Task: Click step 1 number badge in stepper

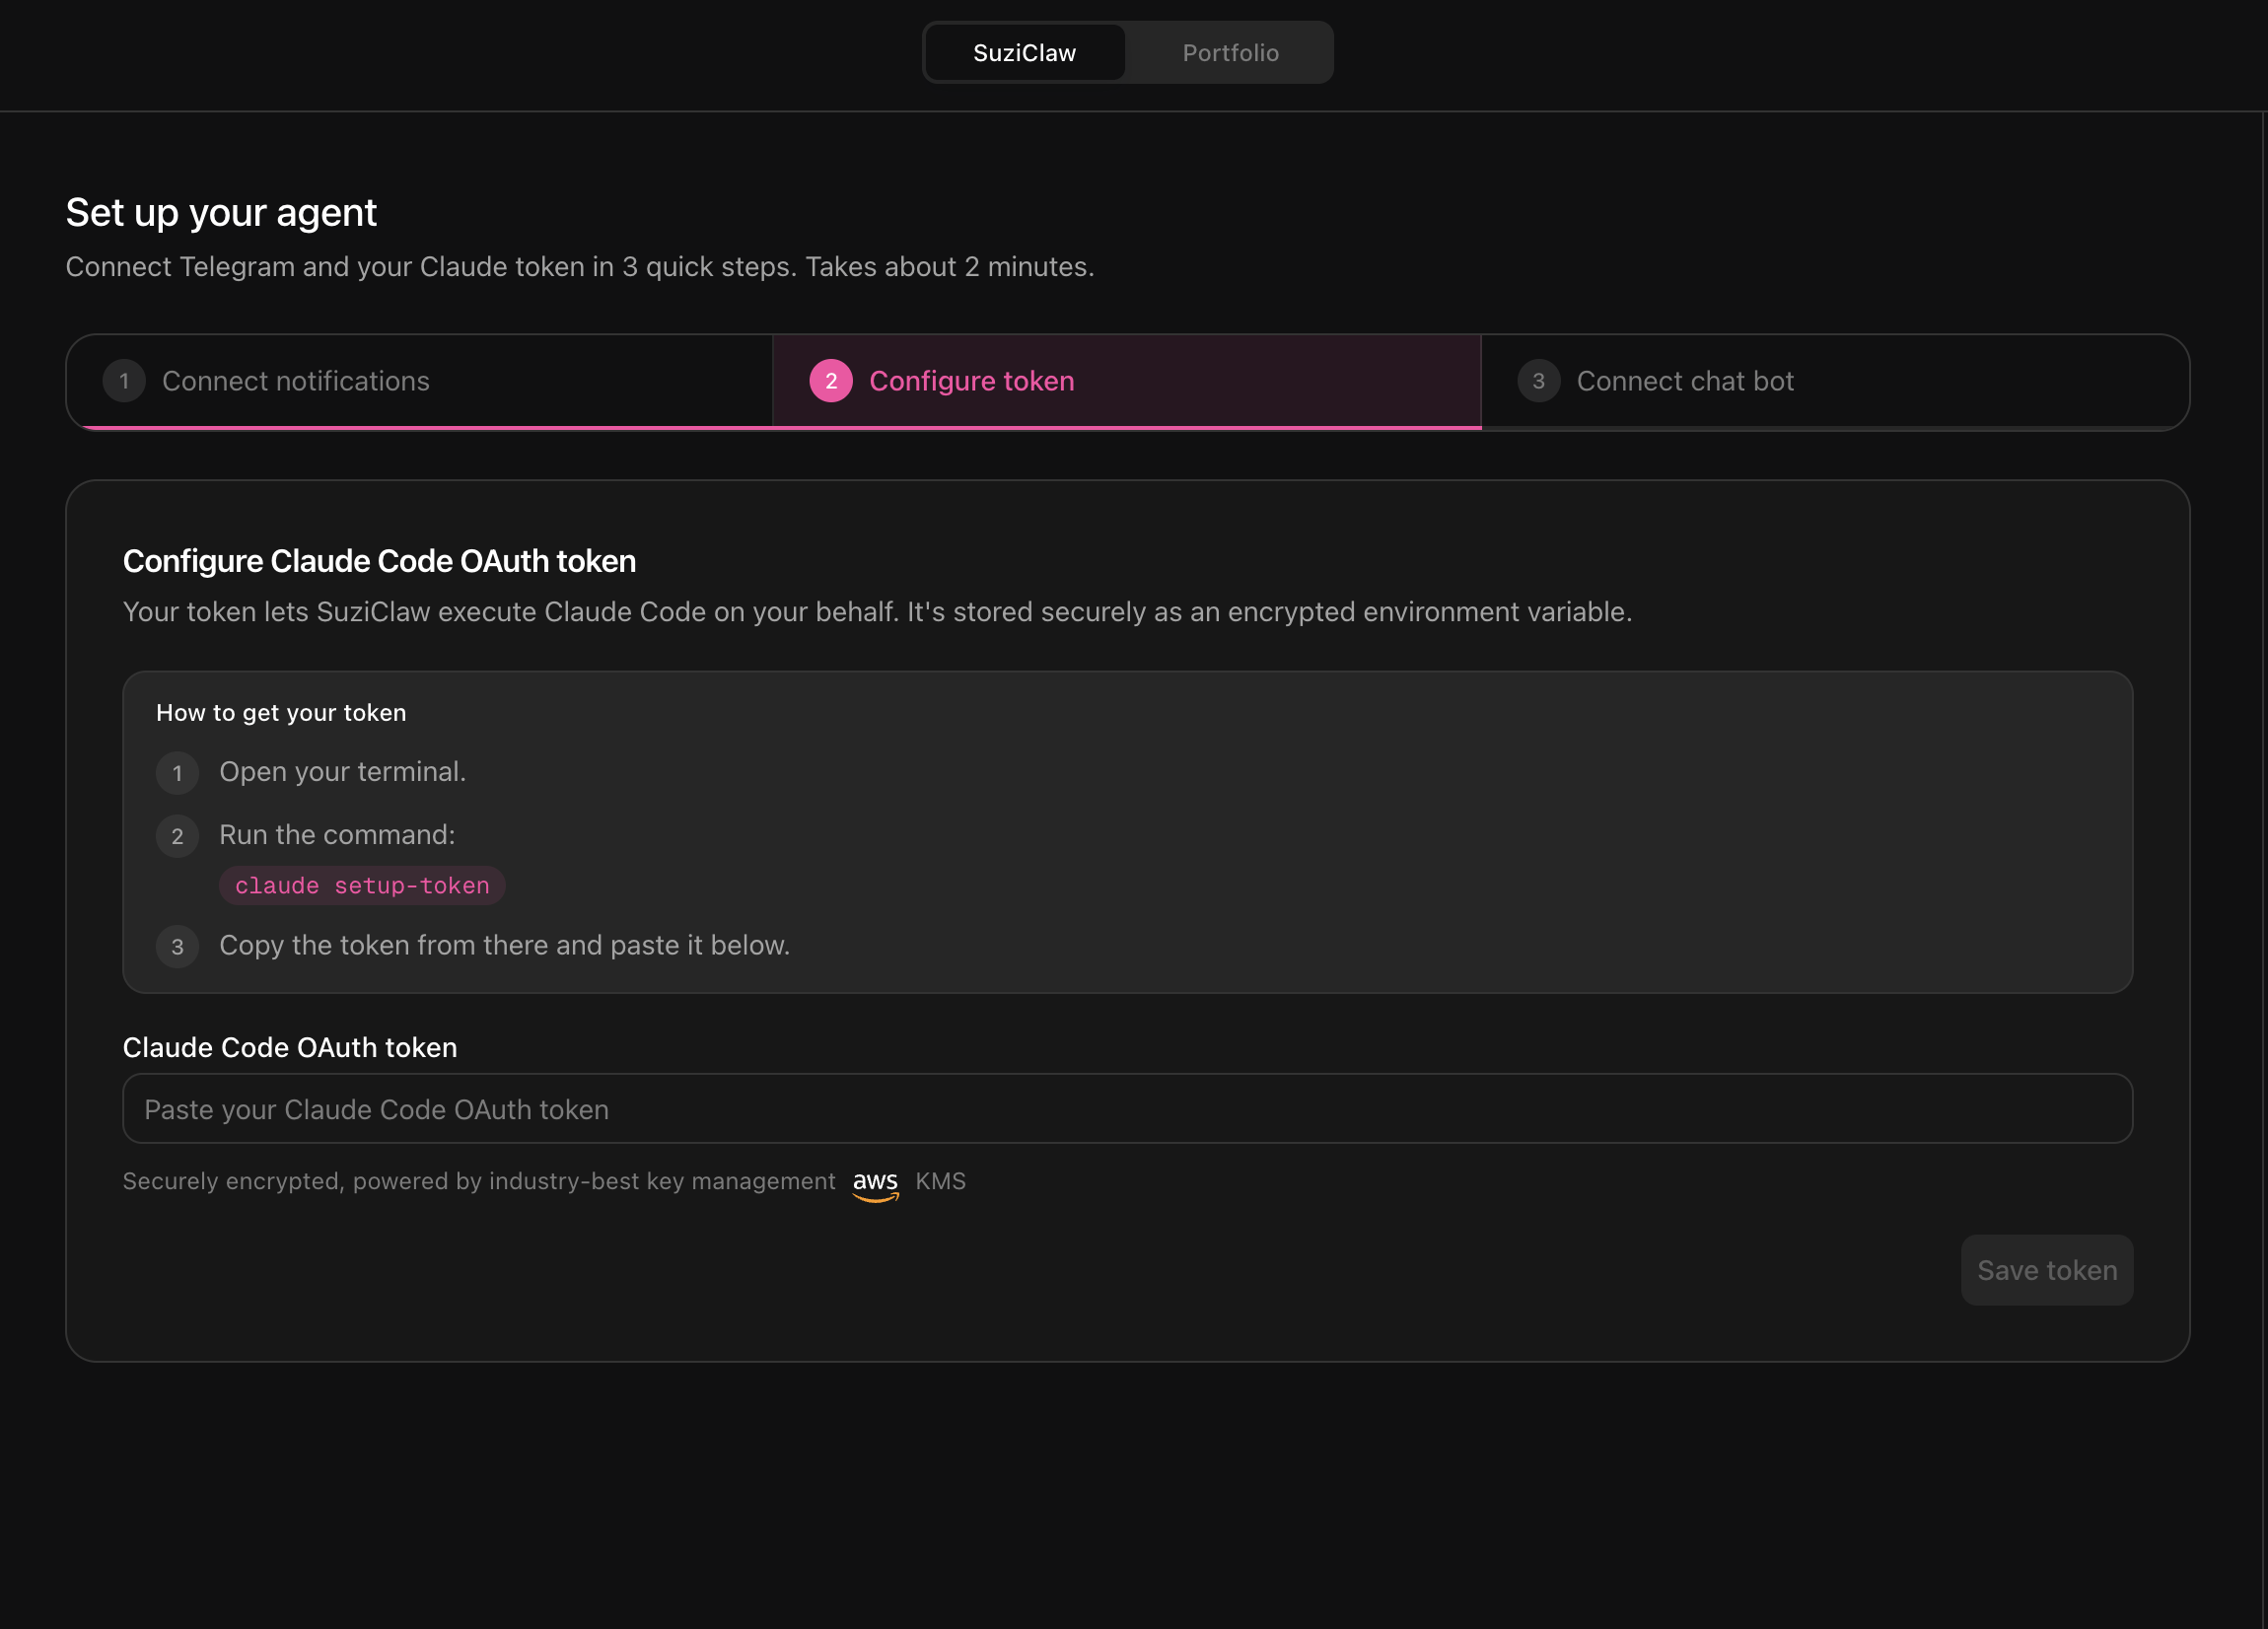Action: [124, 381]
